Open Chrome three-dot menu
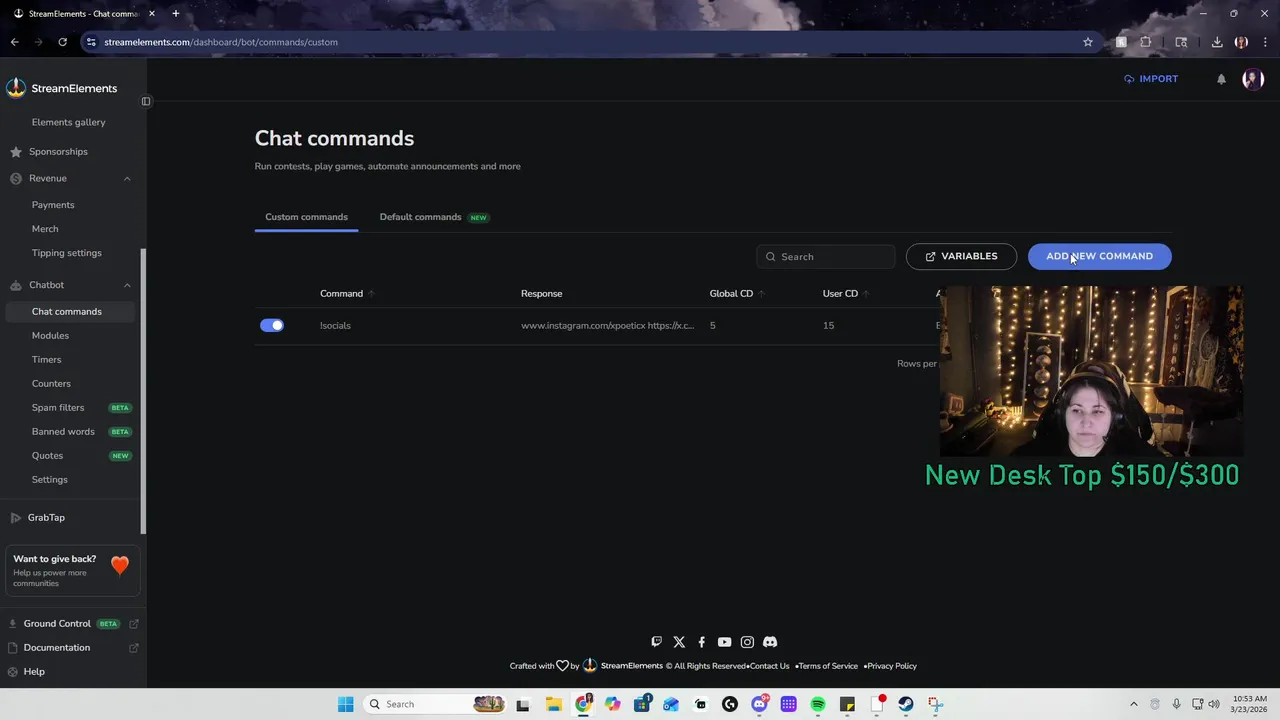Screen dimensions: 1280x720 pos(1265,42)
